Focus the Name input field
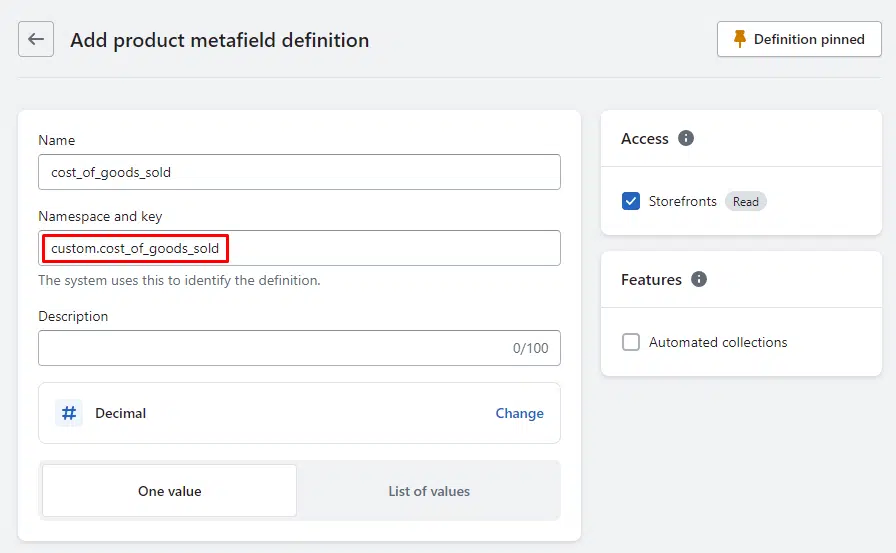This screenshot has width=896, height=553. point(299,172)
